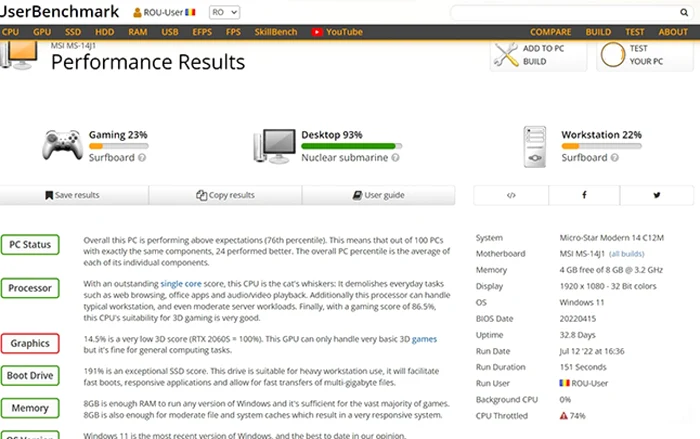Click the Graphics button
The width and height of the screenshot is (700, 439).
[x=30, y=343]
